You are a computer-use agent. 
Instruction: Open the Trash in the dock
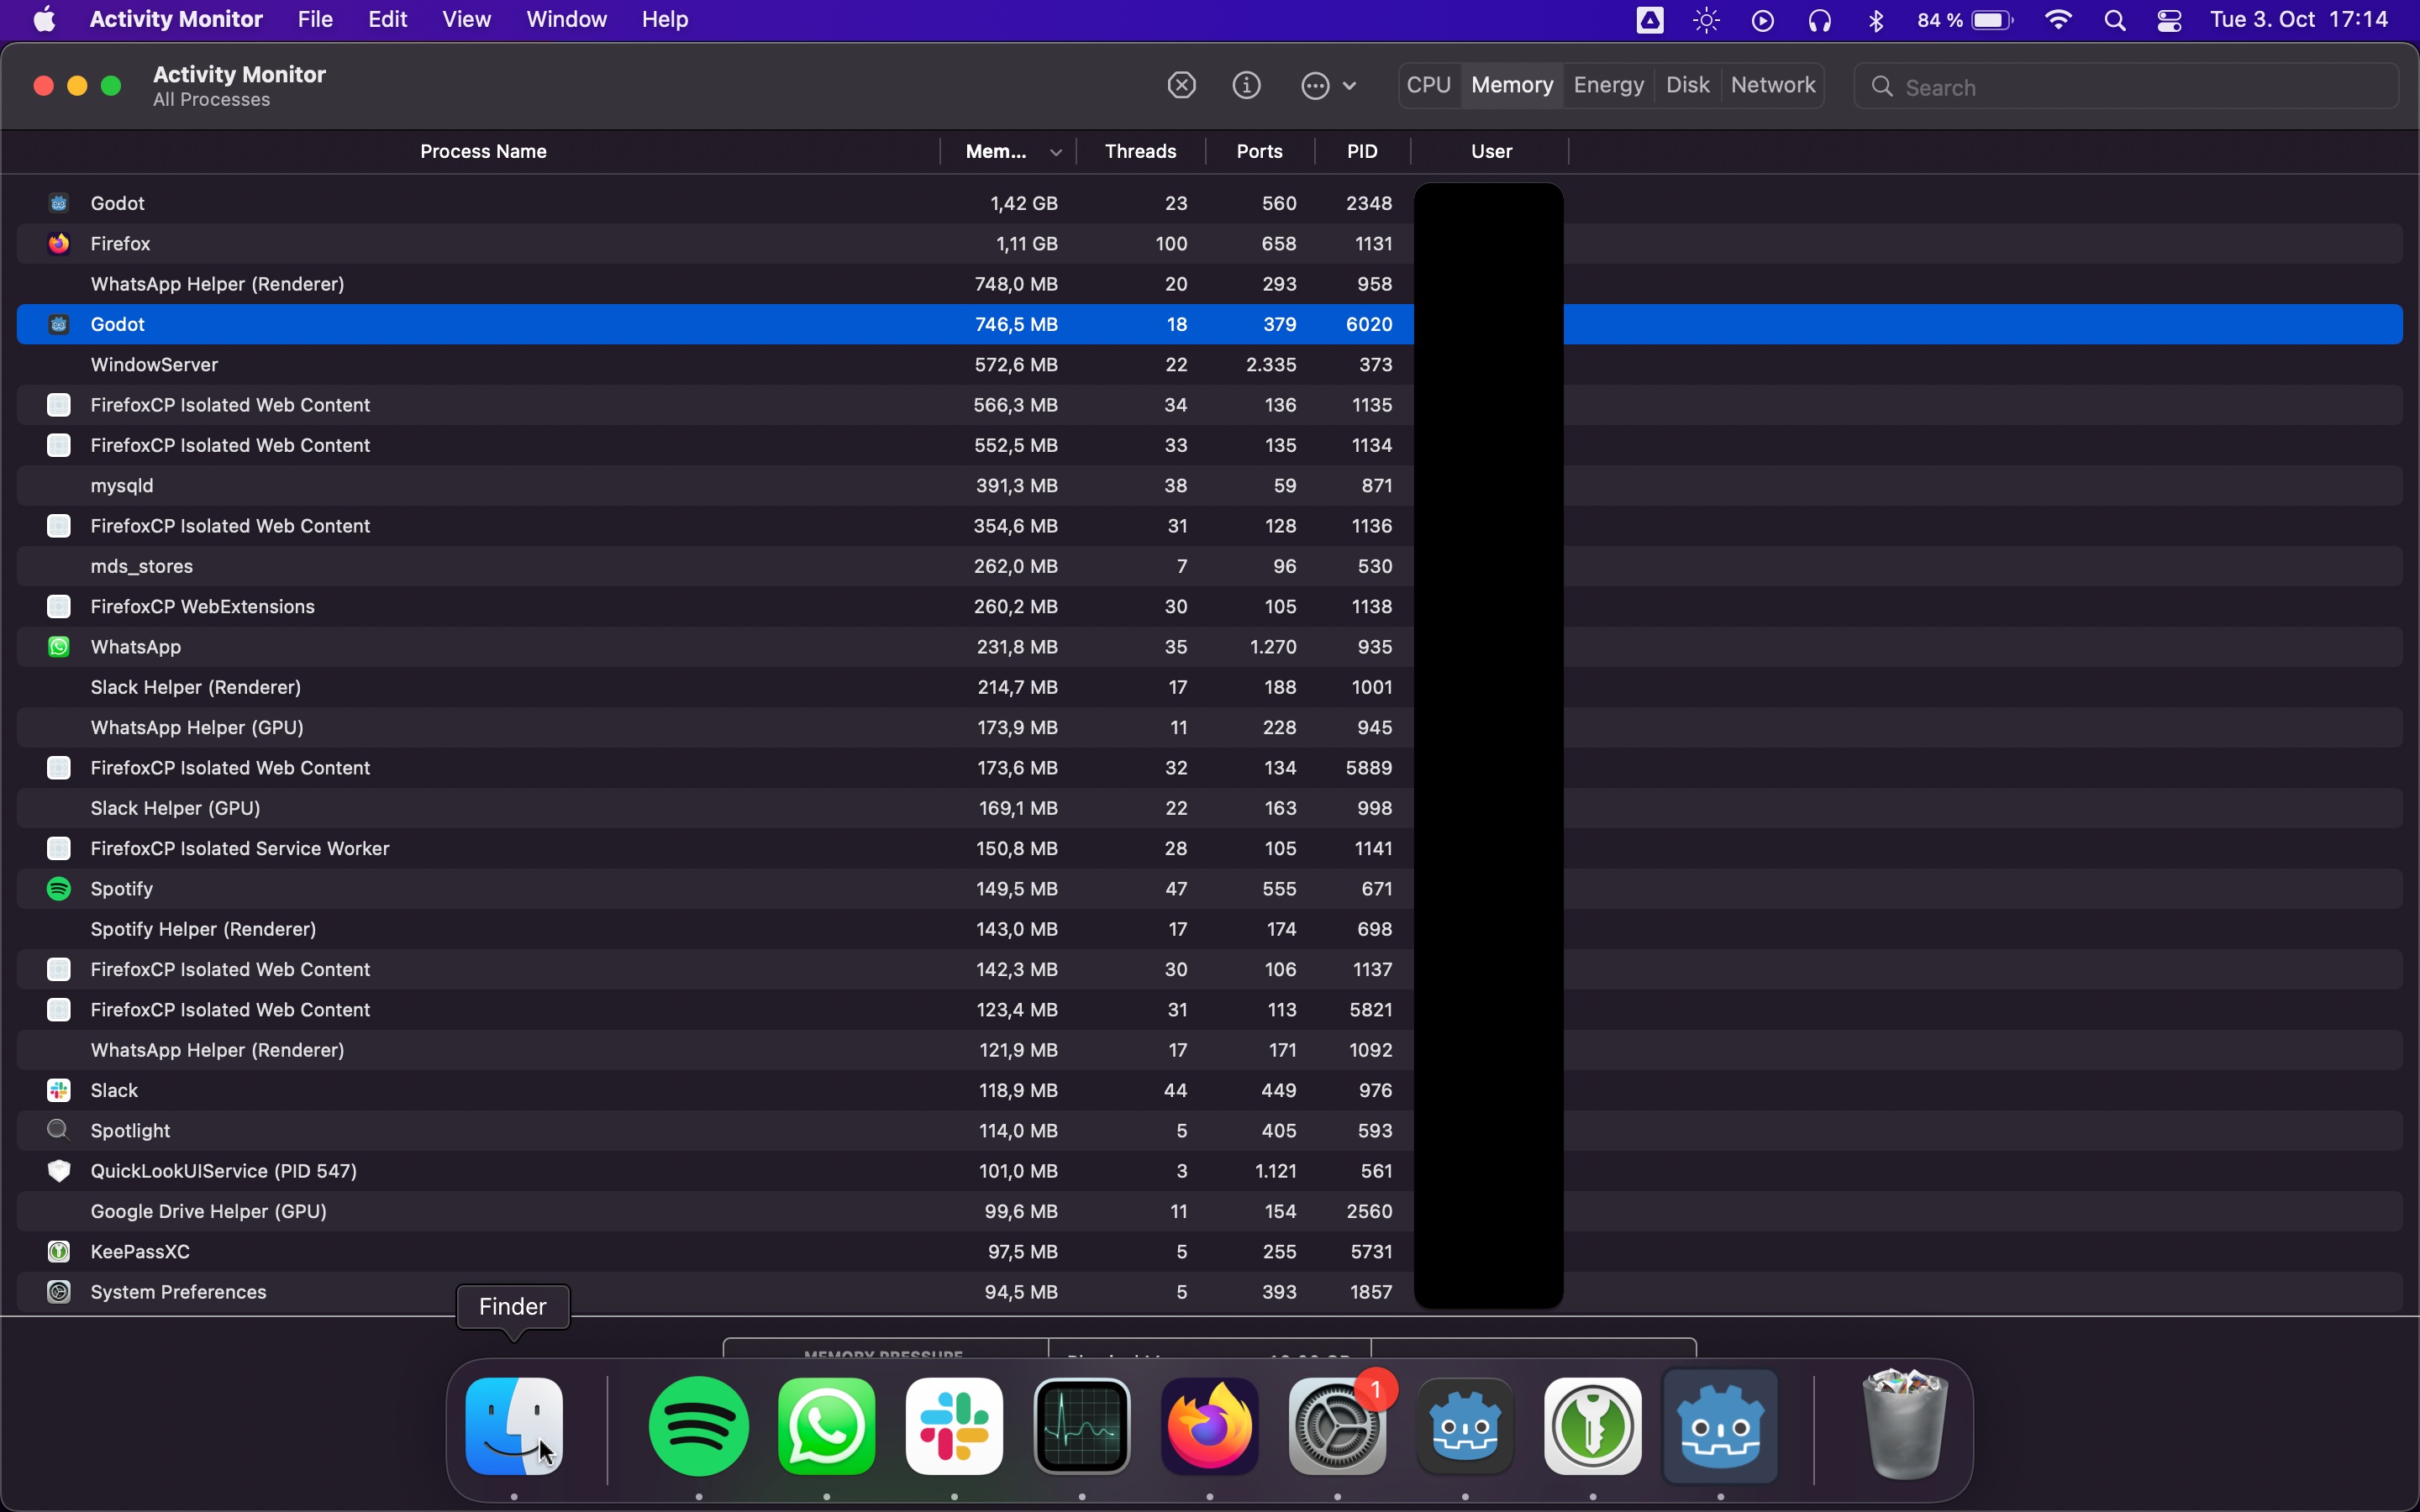tap(1904, 1426)
